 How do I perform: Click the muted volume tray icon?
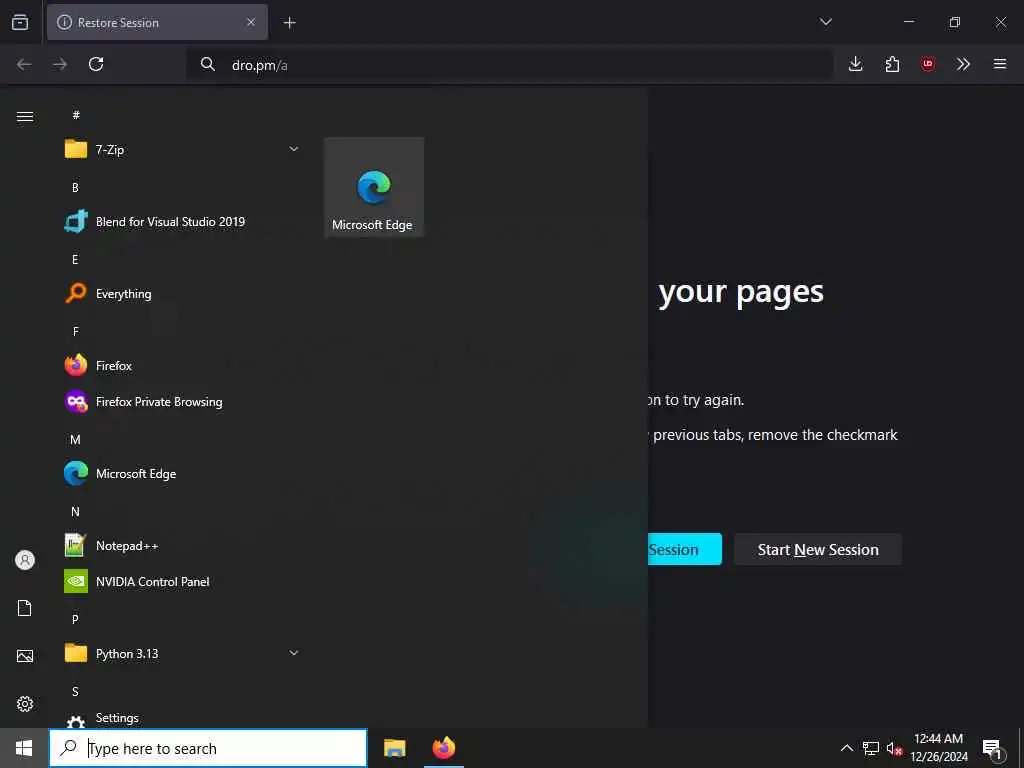pyautogui.click(x=894, y=748)
